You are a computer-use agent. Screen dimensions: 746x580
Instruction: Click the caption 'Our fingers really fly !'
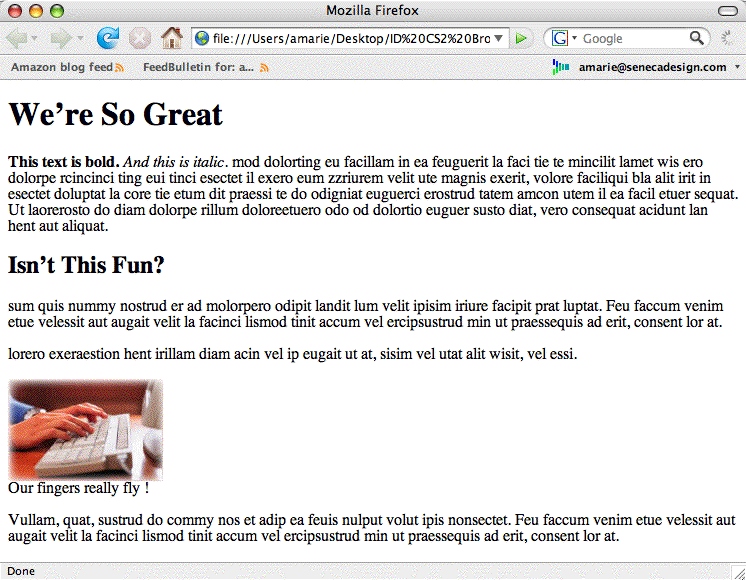coord(79,488)
